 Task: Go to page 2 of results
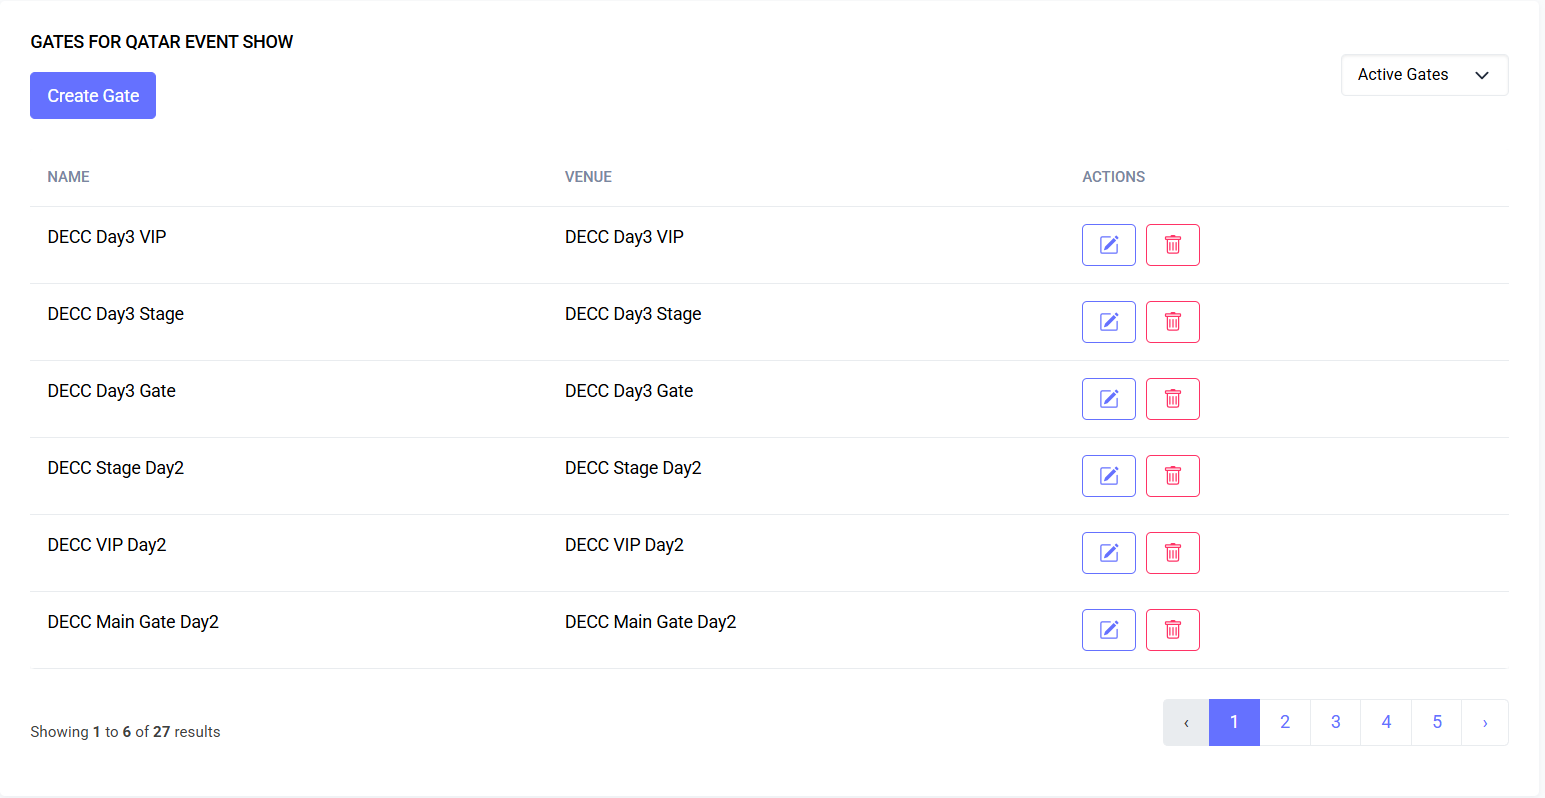(1285, 722)
